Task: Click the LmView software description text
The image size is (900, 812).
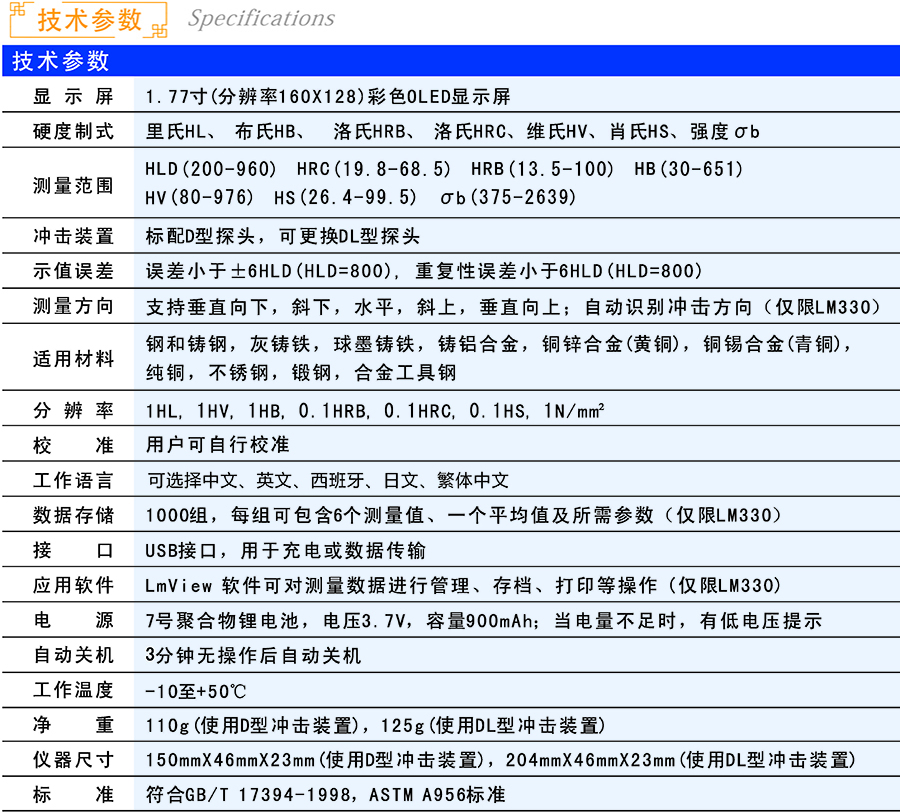Action: tap(463, 585)
